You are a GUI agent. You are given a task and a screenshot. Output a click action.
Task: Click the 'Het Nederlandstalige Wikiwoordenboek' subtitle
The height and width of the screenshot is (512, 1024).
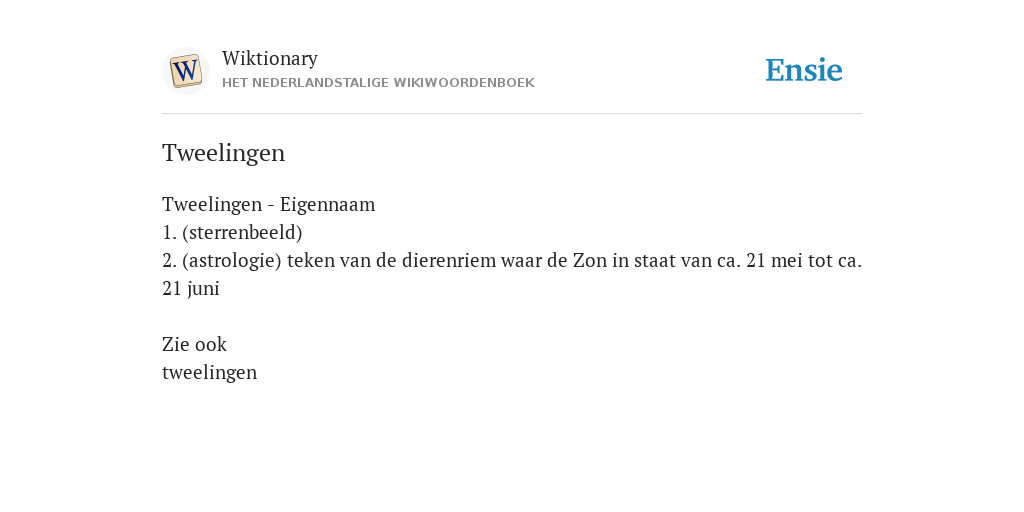(378, 83)
